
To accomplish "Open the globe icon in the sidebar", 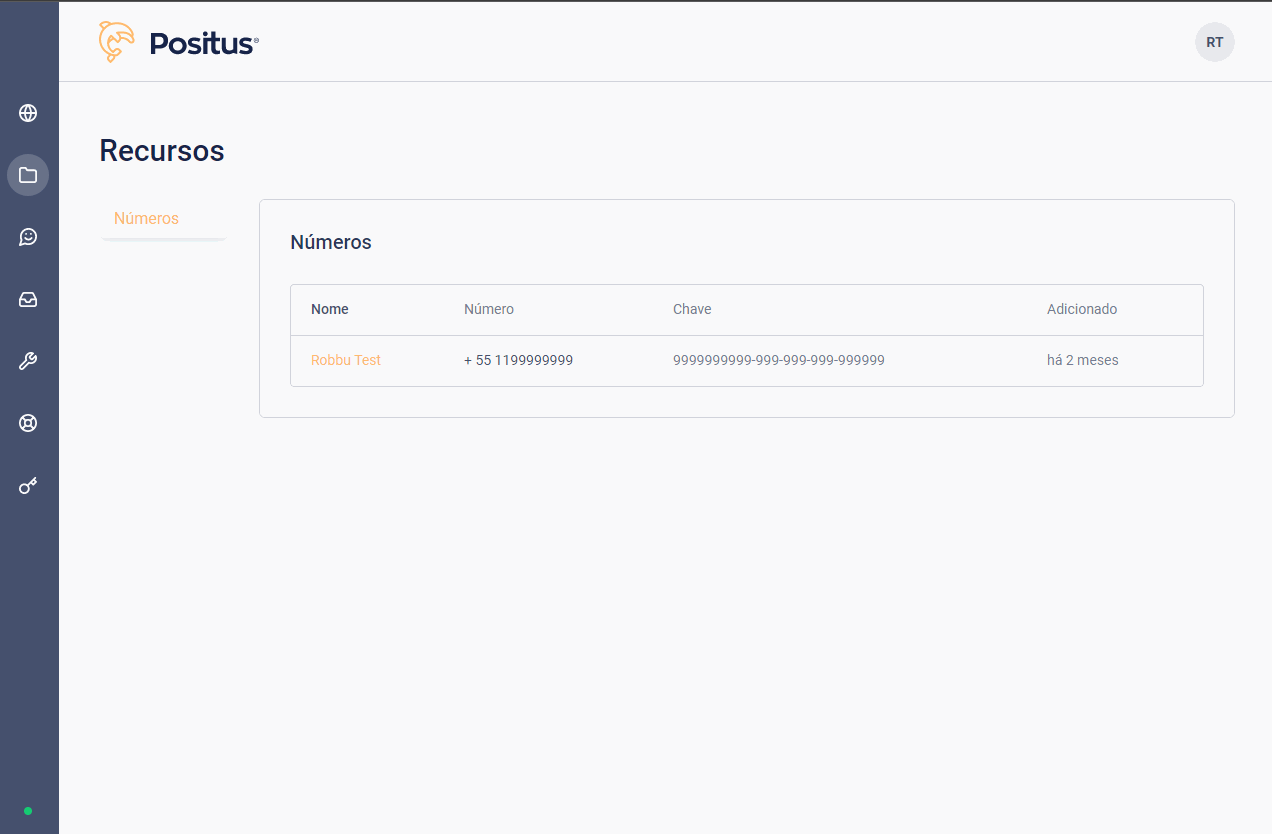I will [28, 113].
